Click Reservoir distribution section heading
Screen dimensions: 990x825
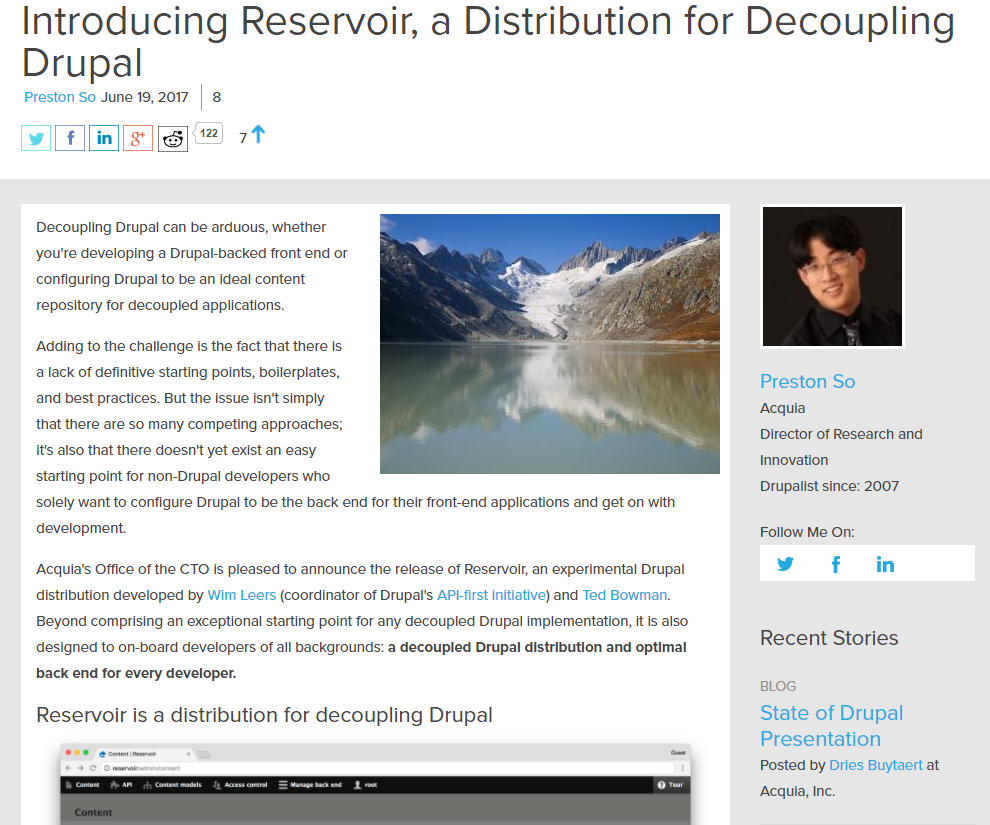tap(264, 715)
